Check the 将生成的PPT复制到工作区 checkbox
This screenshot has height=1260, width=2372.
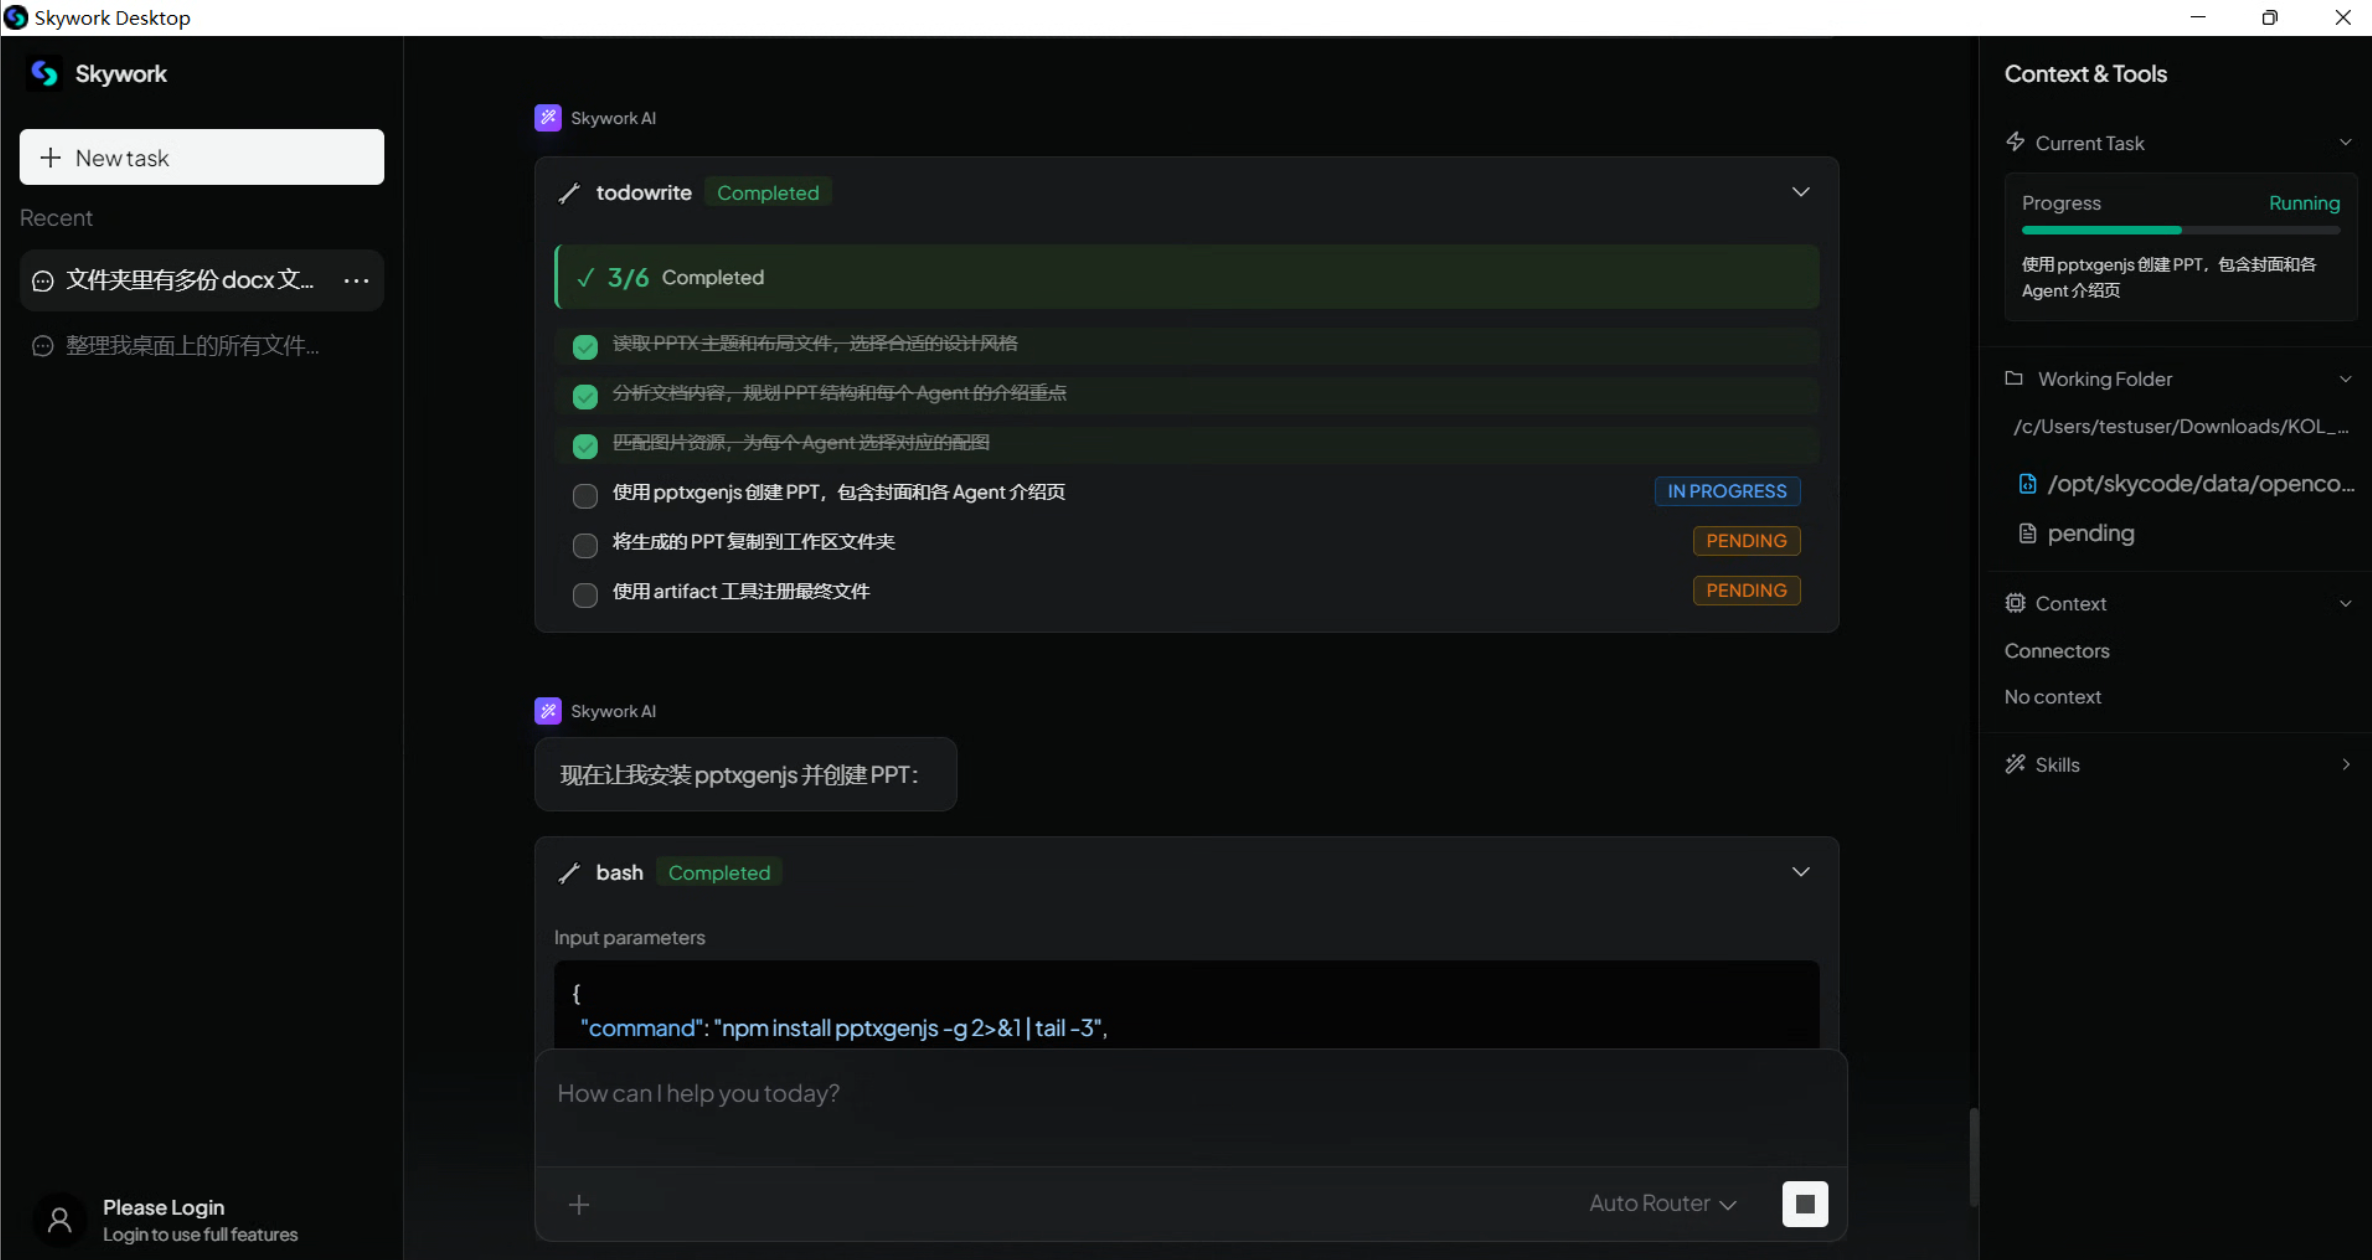tap(585, 545)
